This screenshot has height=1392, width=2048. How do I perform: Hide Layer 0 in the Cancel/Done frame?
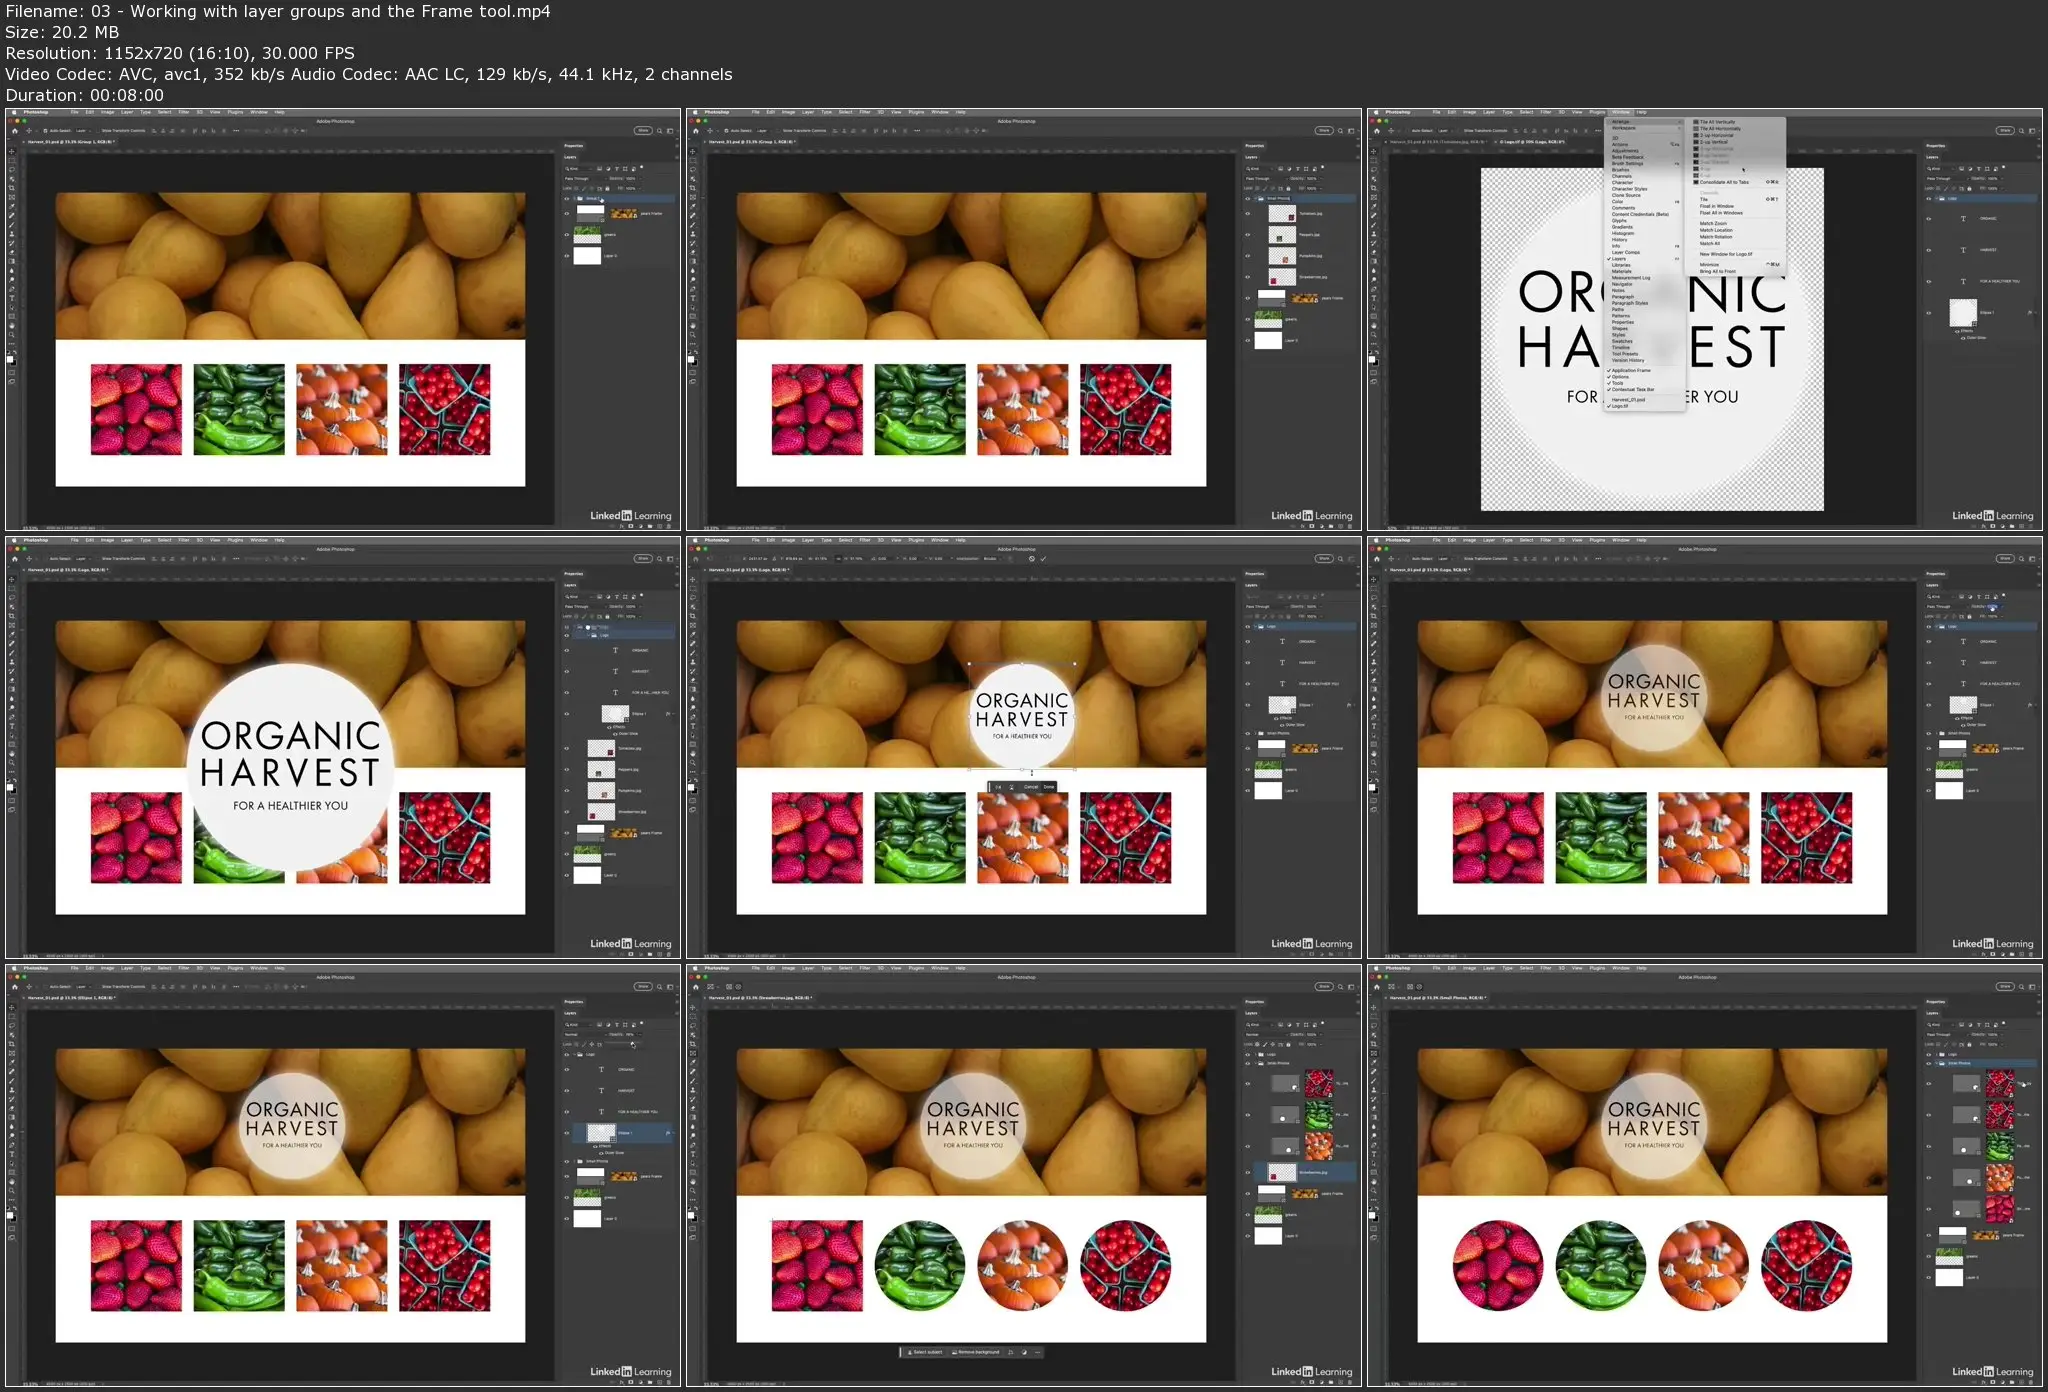tap(1248, 791)
